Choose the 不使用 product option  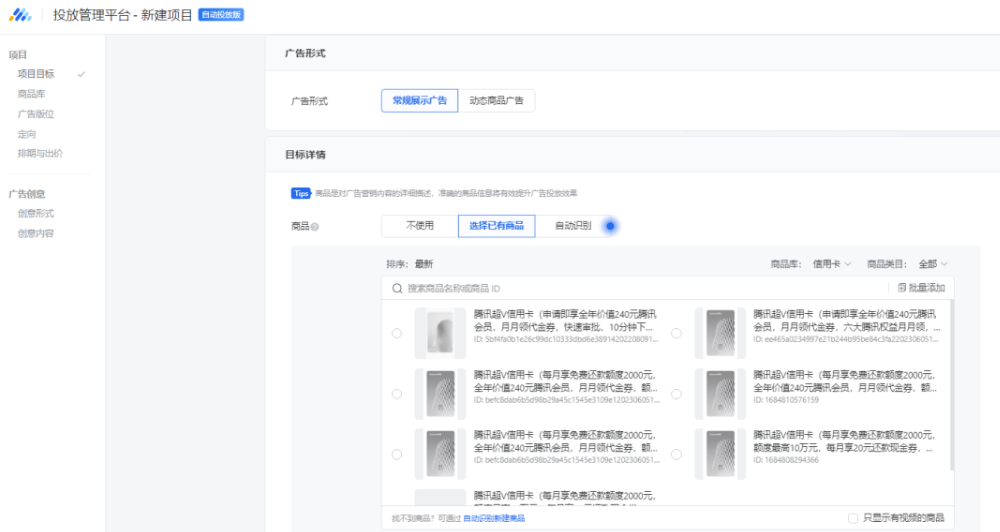[420, 226]
